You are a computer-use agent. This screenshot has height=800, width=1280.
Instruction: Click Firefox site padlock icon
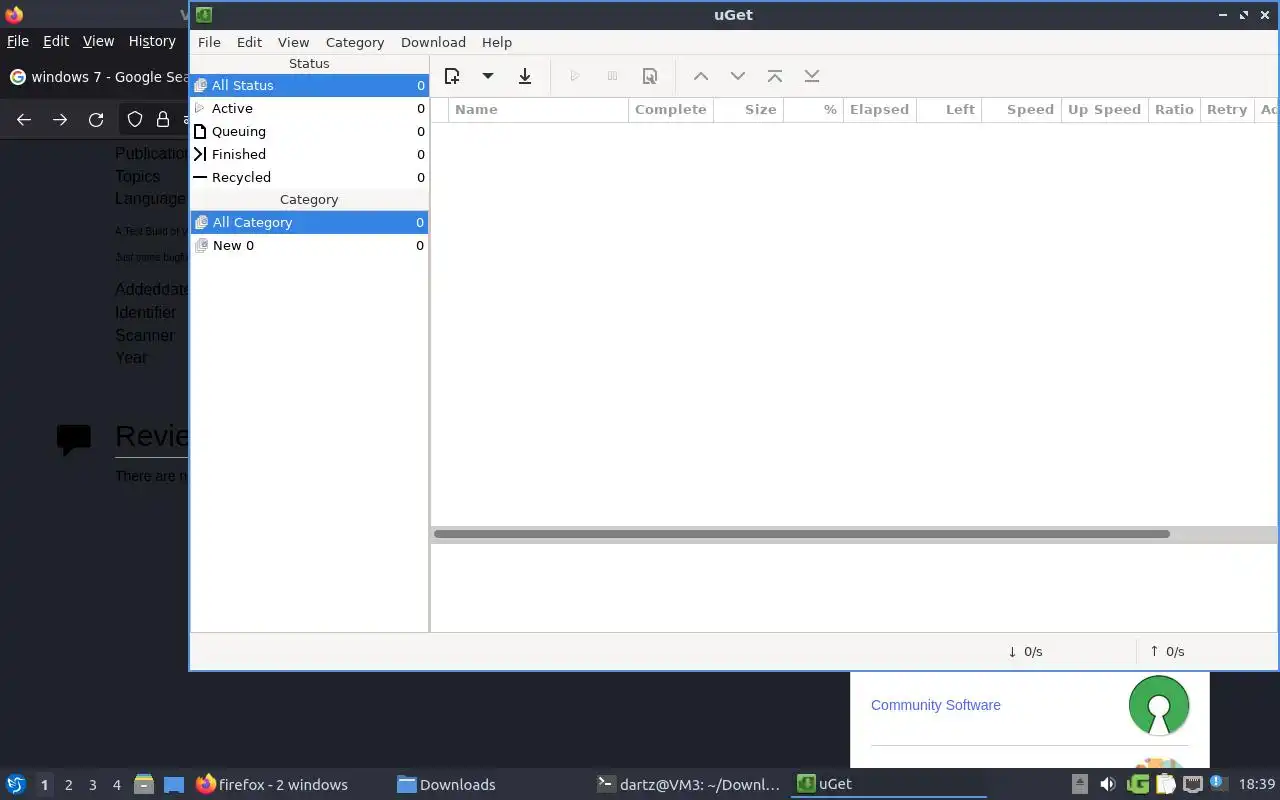click(x=163, y=120)
